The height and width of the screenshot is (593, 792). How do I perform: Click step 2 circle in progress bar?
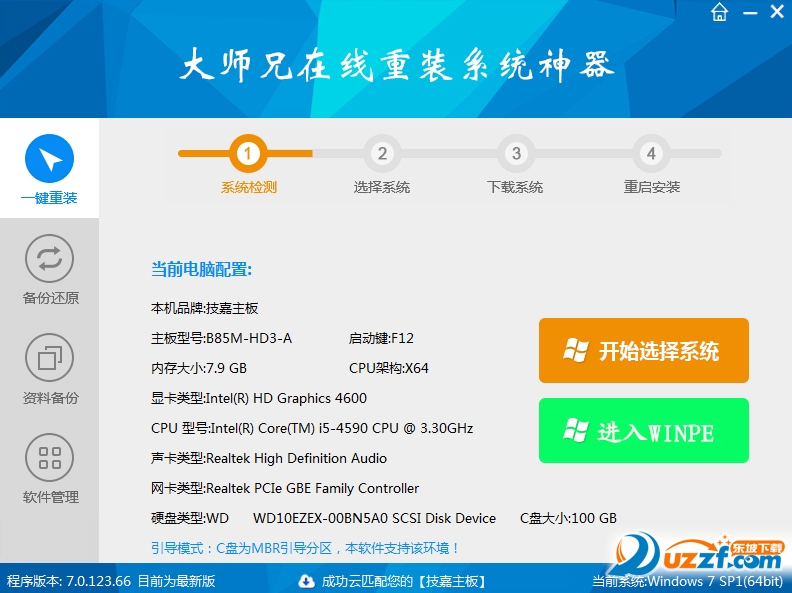tap(382, 153)
